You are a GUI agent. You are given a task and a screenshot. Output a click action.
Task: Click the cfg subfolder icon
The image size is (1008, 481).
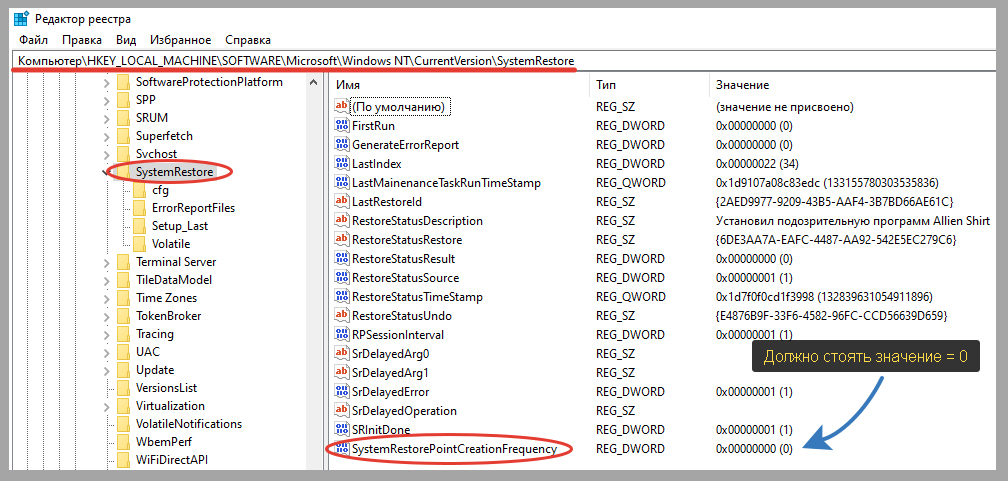140,190
